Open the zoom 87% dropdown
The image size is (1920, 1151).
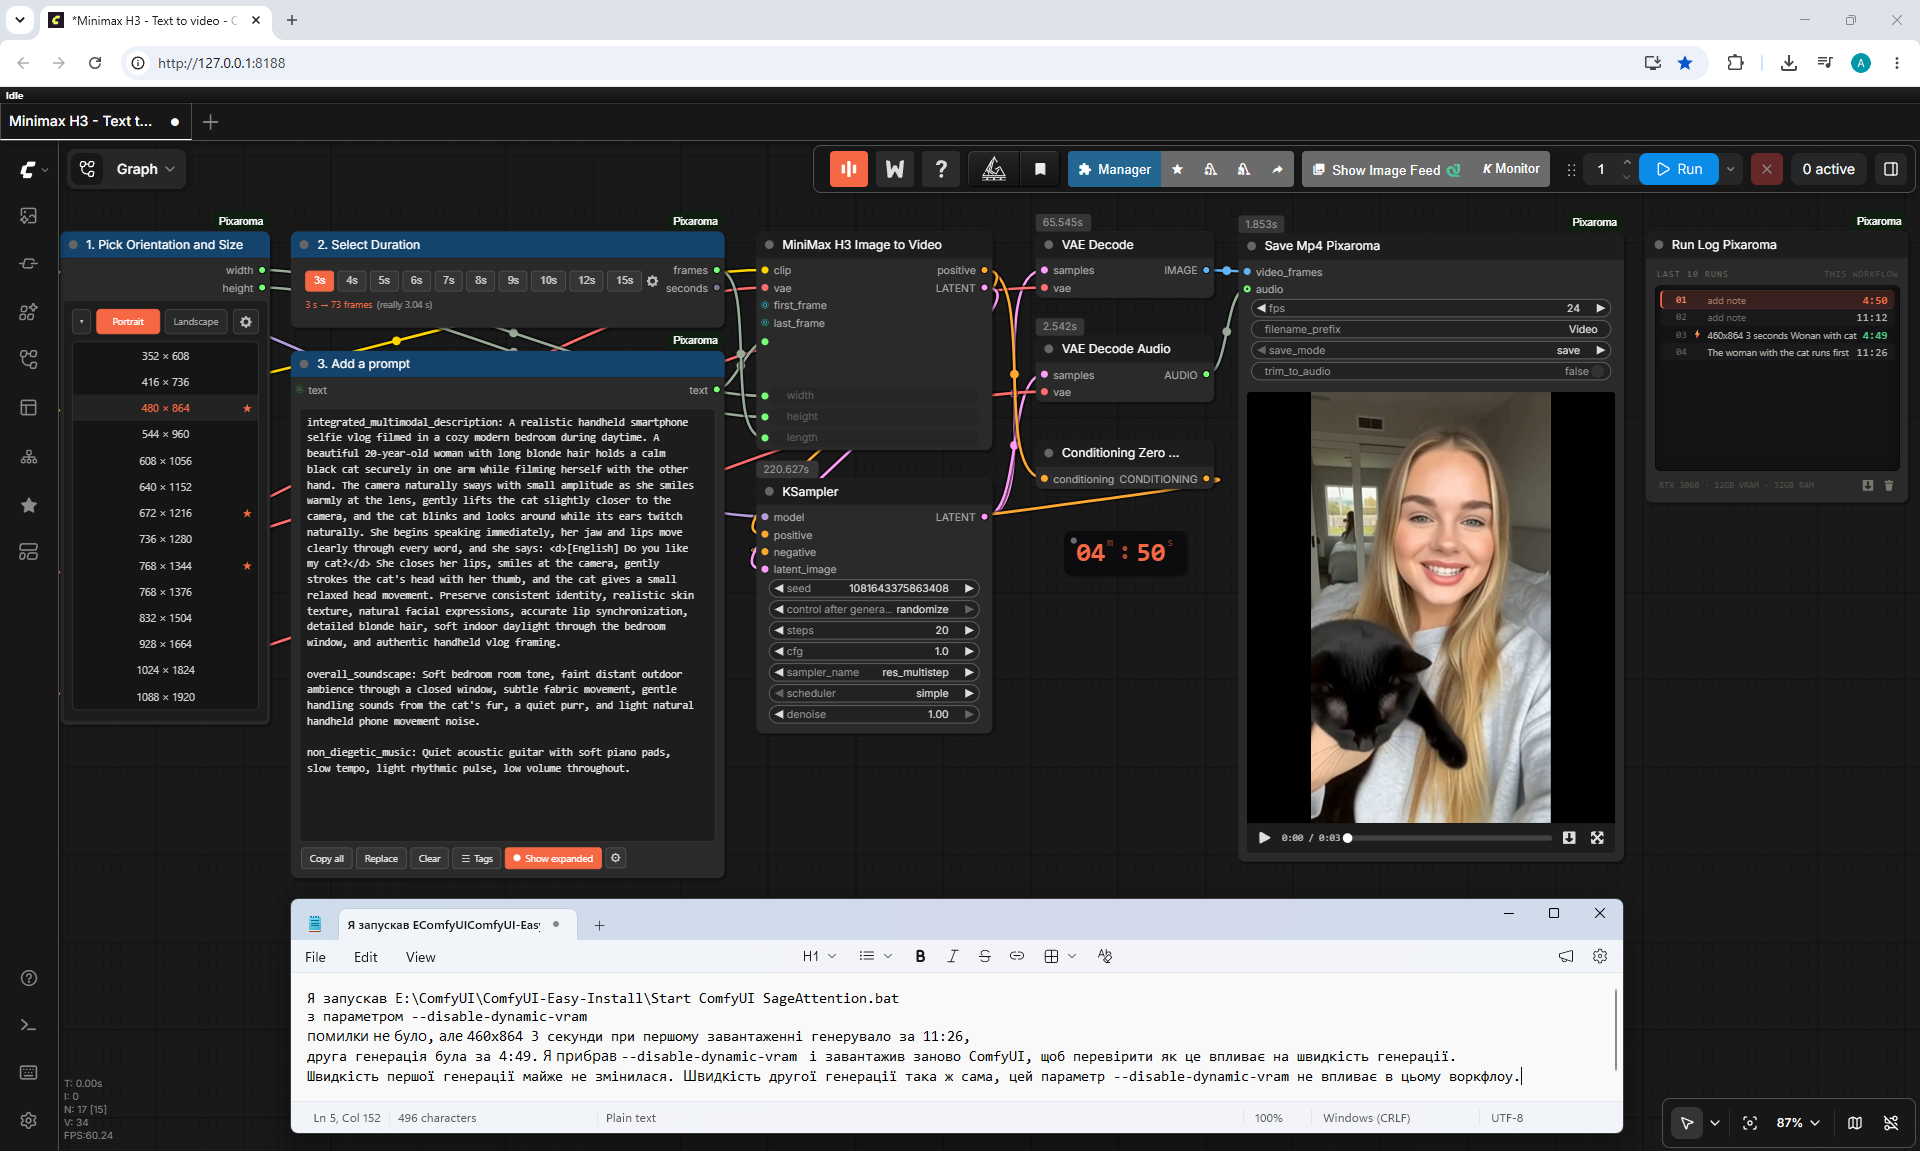(1798, 1123)
